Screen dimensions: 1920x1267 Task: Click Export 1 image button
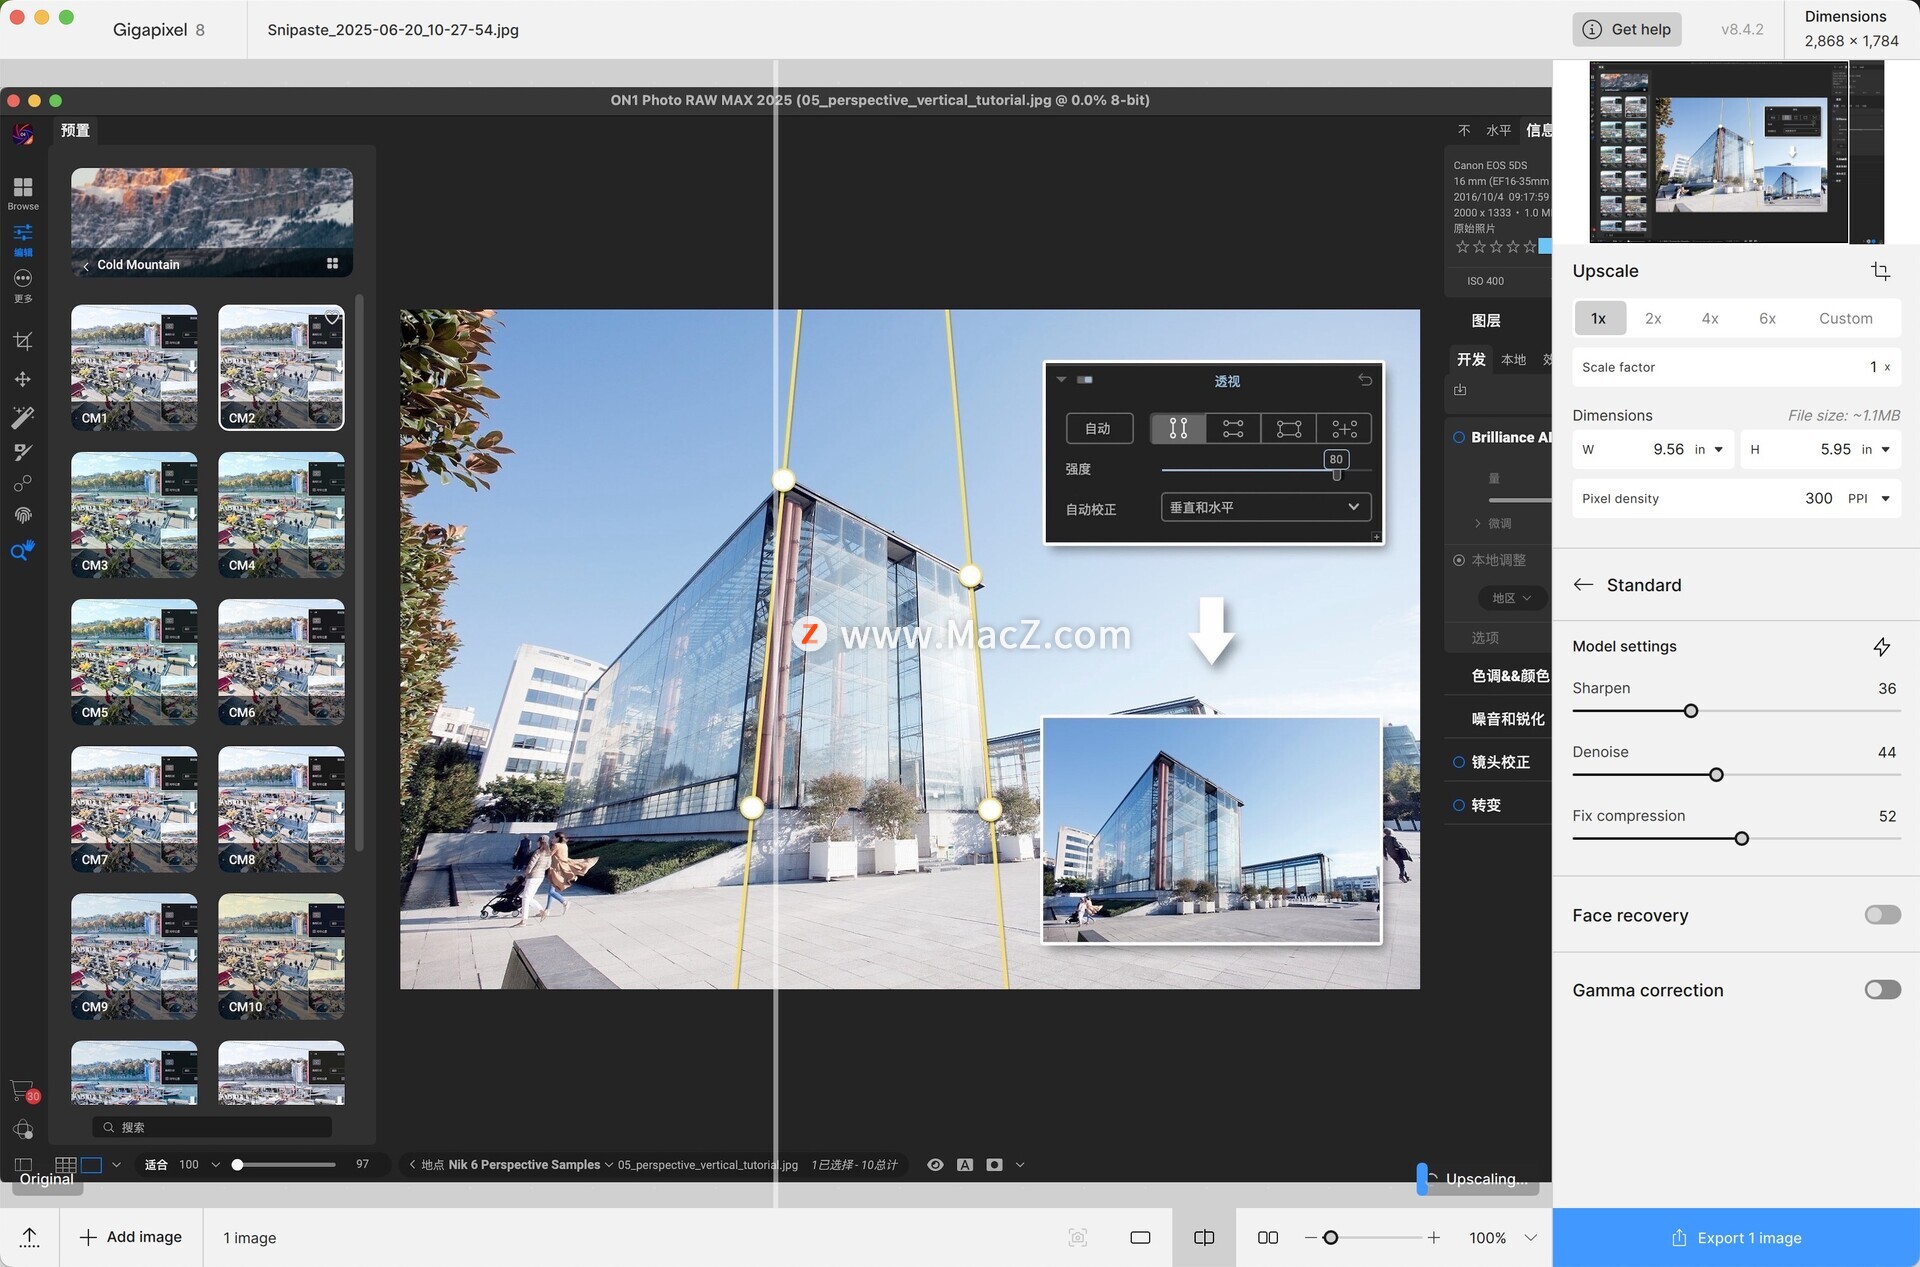point(1736,1238)
